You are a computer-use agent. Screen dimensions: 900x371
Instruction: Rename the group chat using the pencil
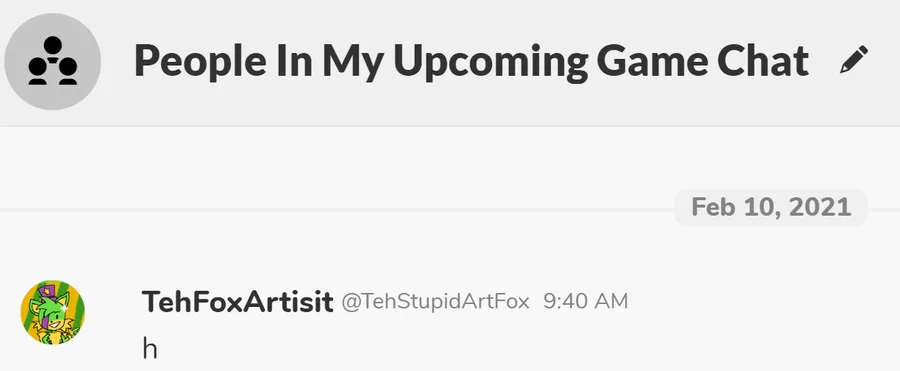(854, 60)
